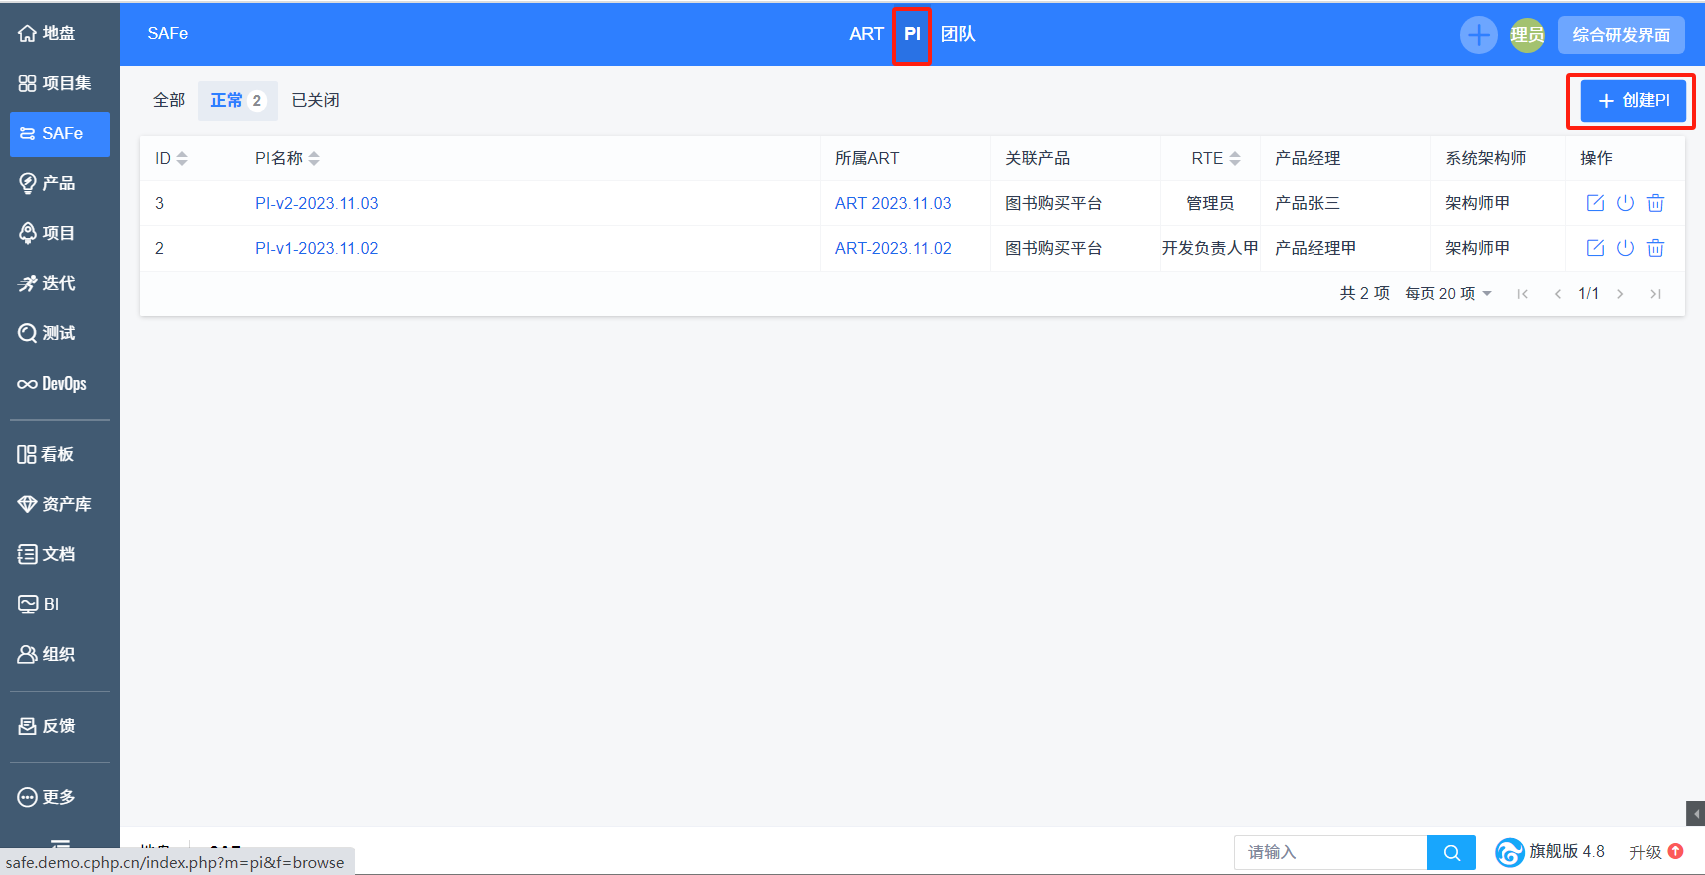Click SAFe title in header

[168, 33]
